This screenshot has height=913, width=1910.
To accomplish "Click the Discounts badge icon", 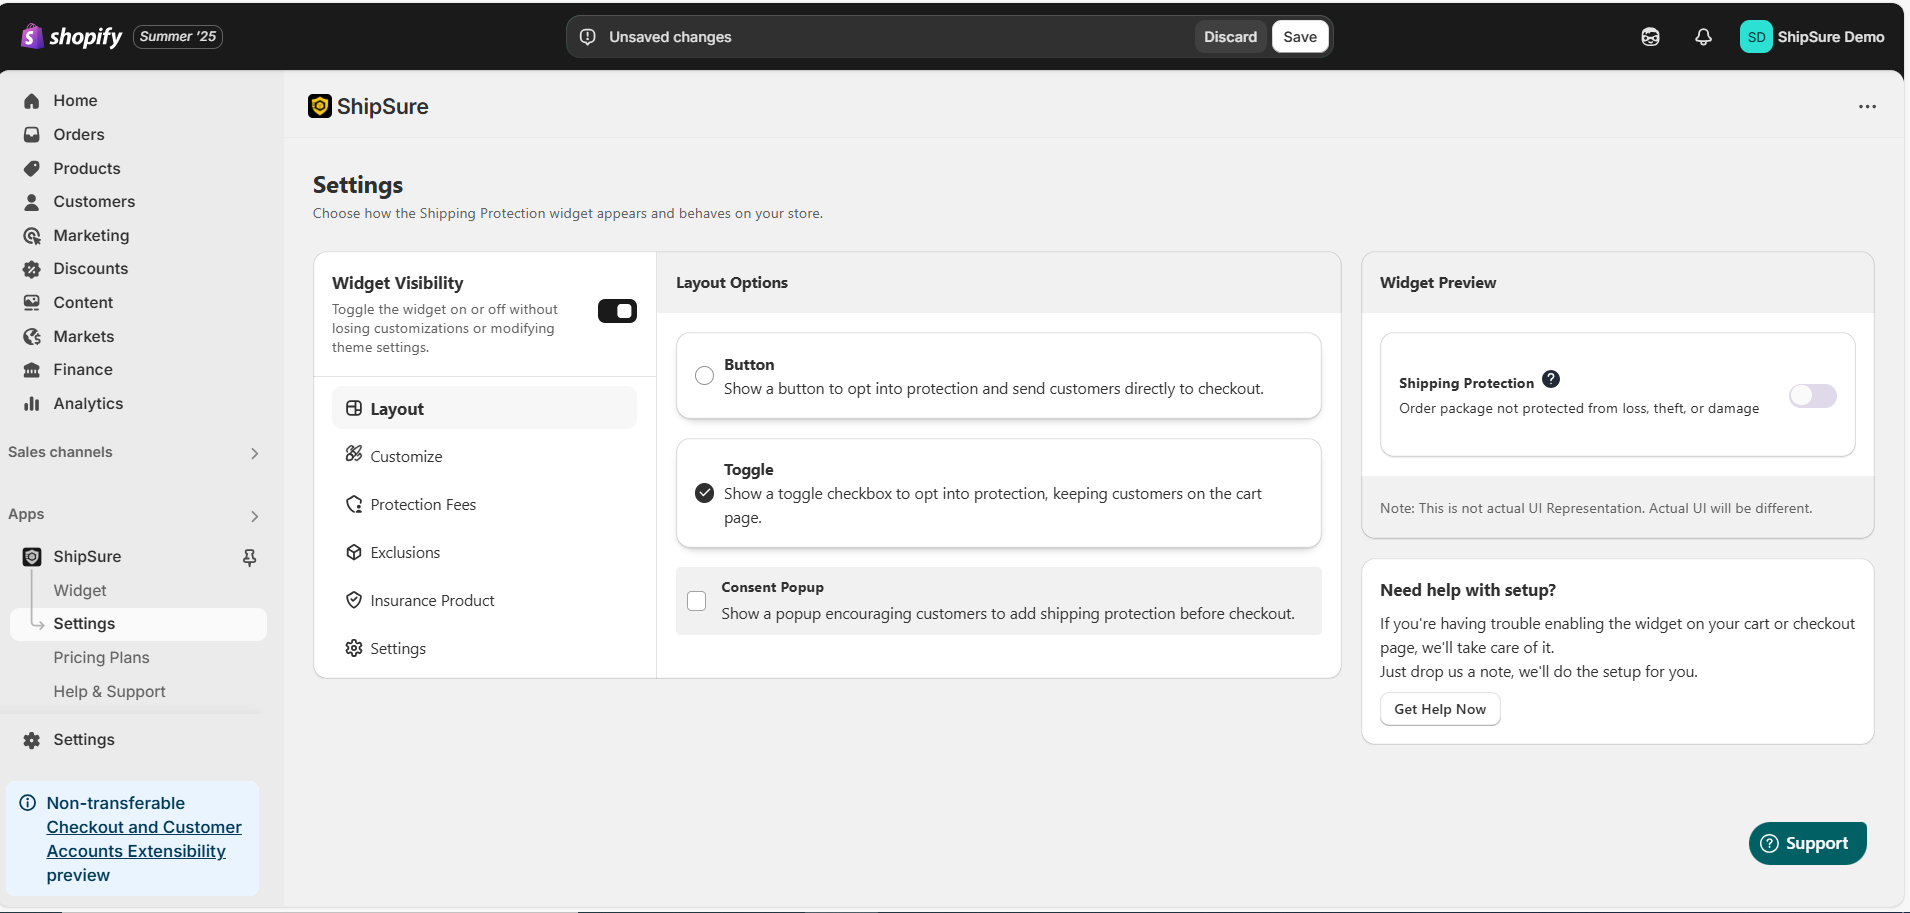I will (x=32, y=269).
